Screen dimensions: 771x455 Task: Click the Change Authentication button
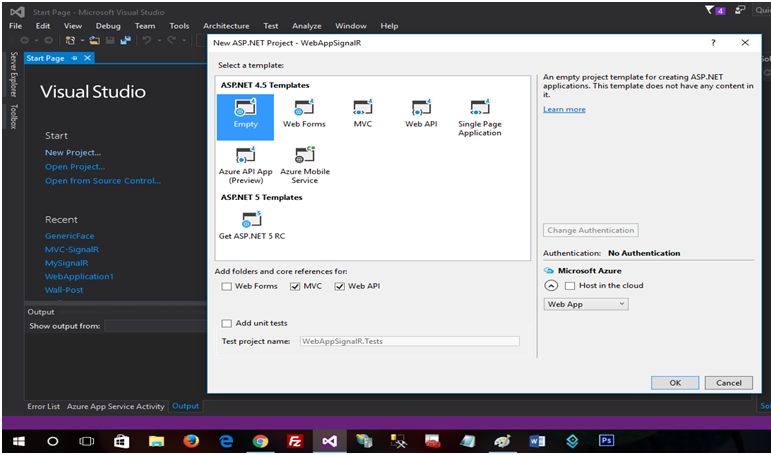coord(591,230)
